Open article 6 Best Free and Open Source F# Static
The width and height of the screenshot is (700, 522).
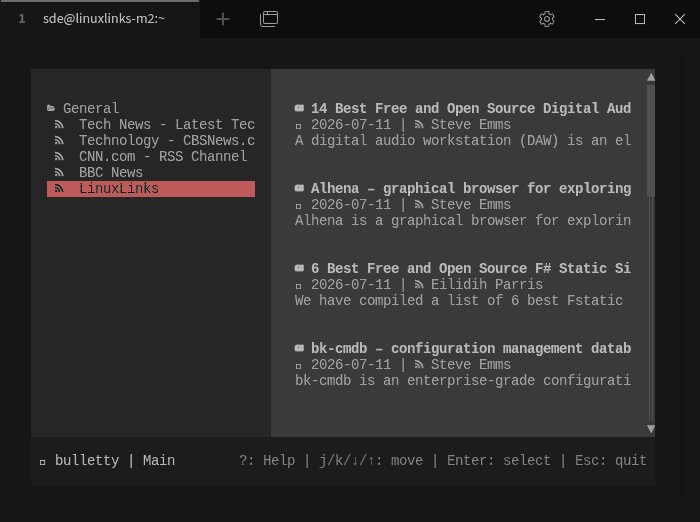click(471, 268)
